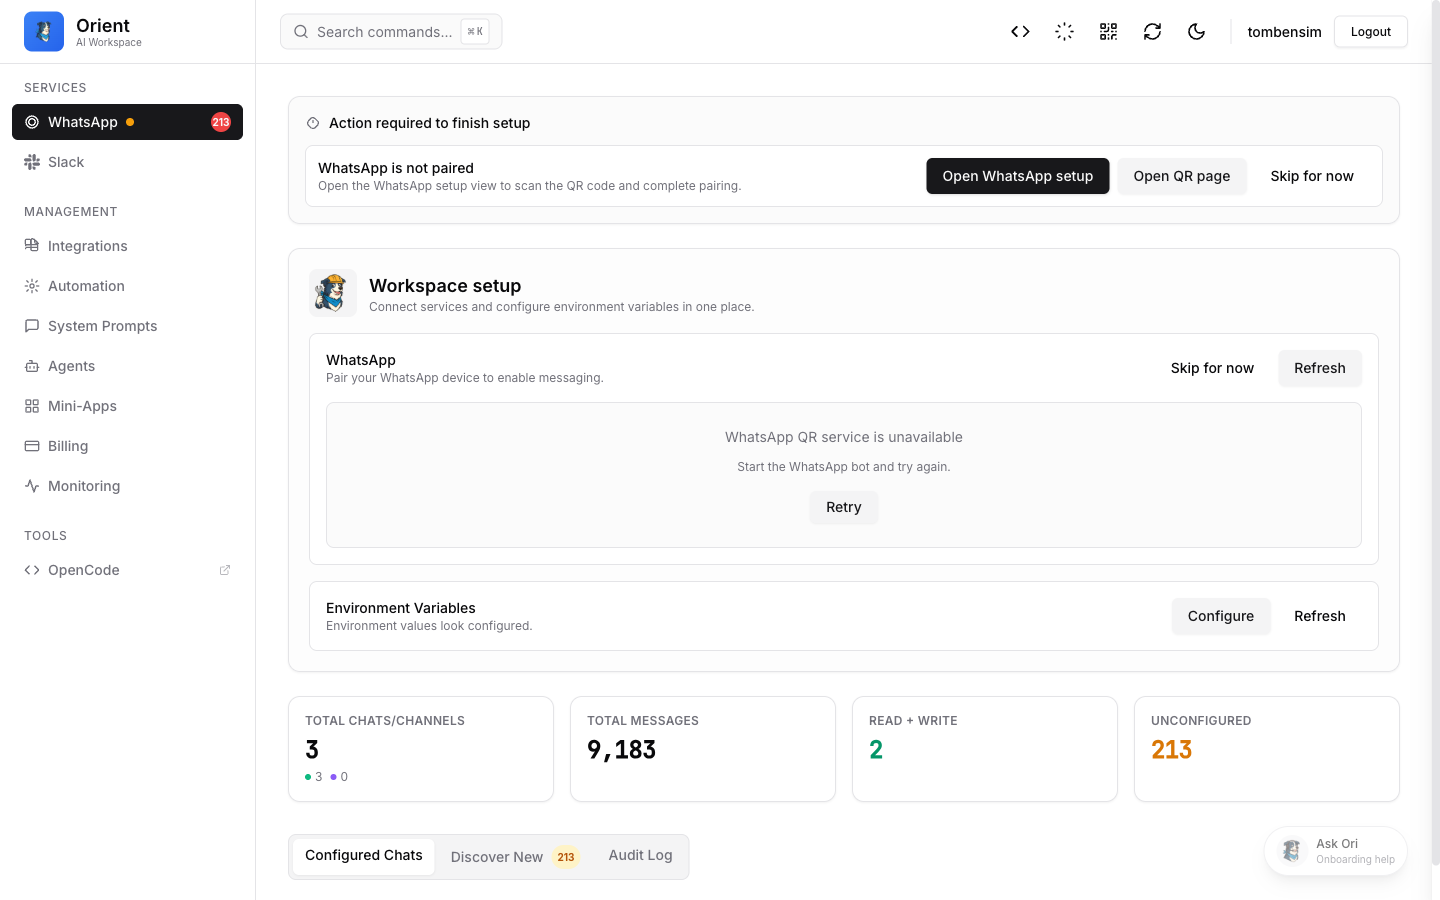Click Configure for Environment Variables

click(x=1220, y=616)
